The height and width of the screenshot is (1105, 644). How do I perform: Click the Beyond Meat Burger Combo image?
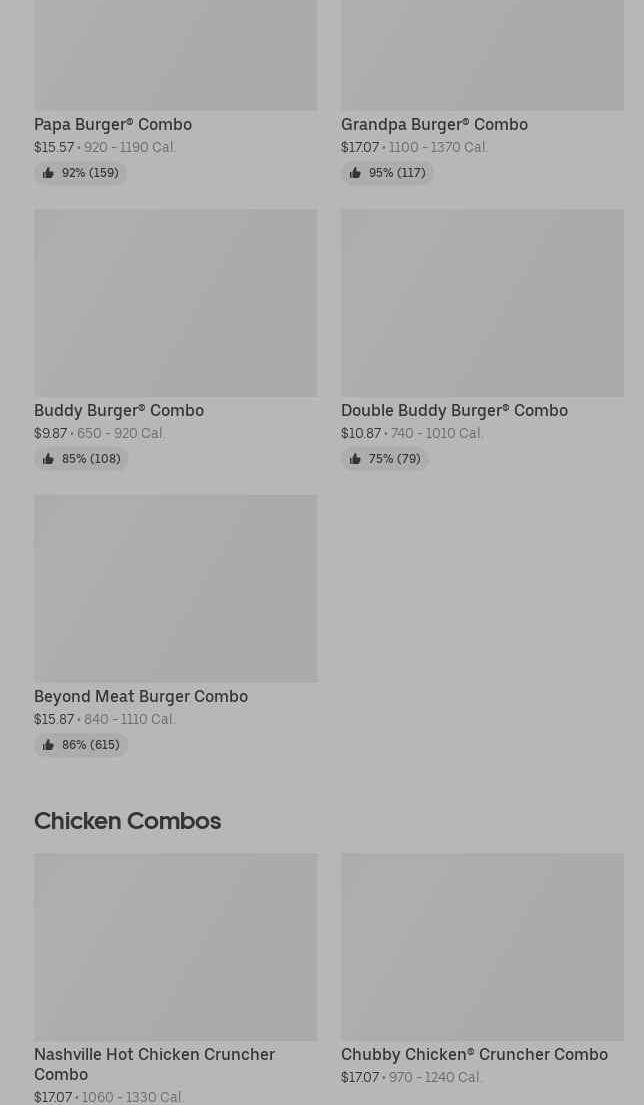pyautogui.click(x=175, y=588)
